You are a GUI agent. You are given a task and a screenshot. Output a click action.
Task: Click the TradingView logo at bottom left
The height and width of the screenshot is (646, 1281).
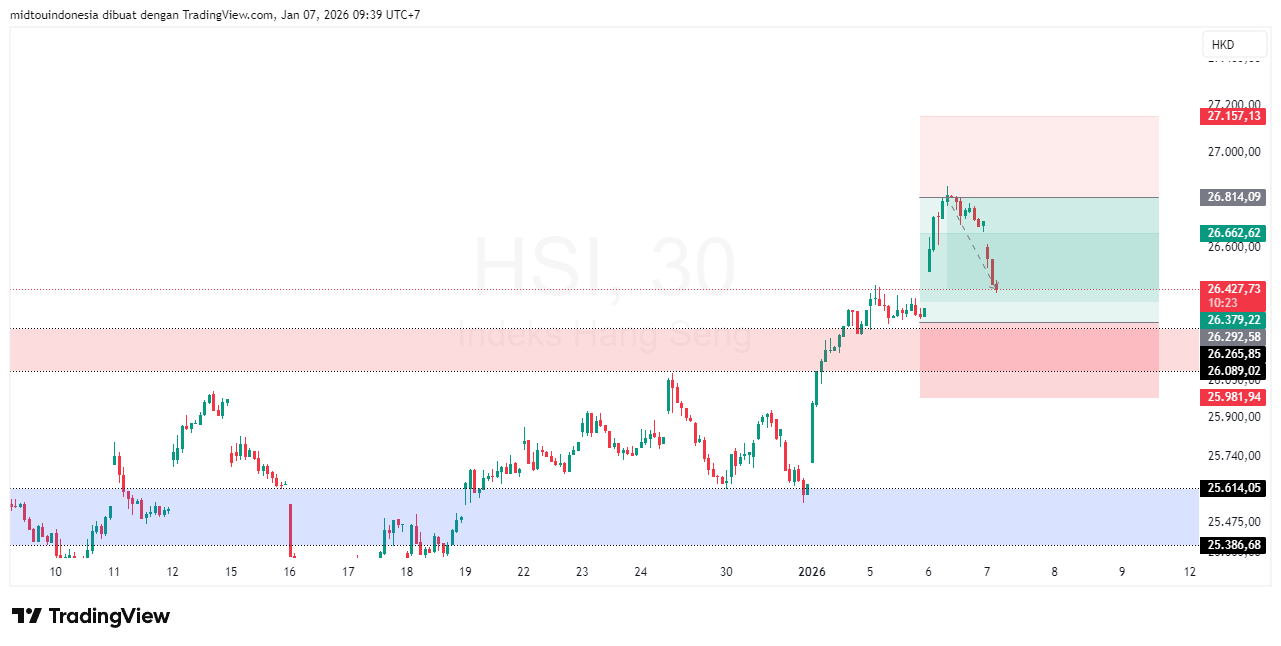(90, 616)
